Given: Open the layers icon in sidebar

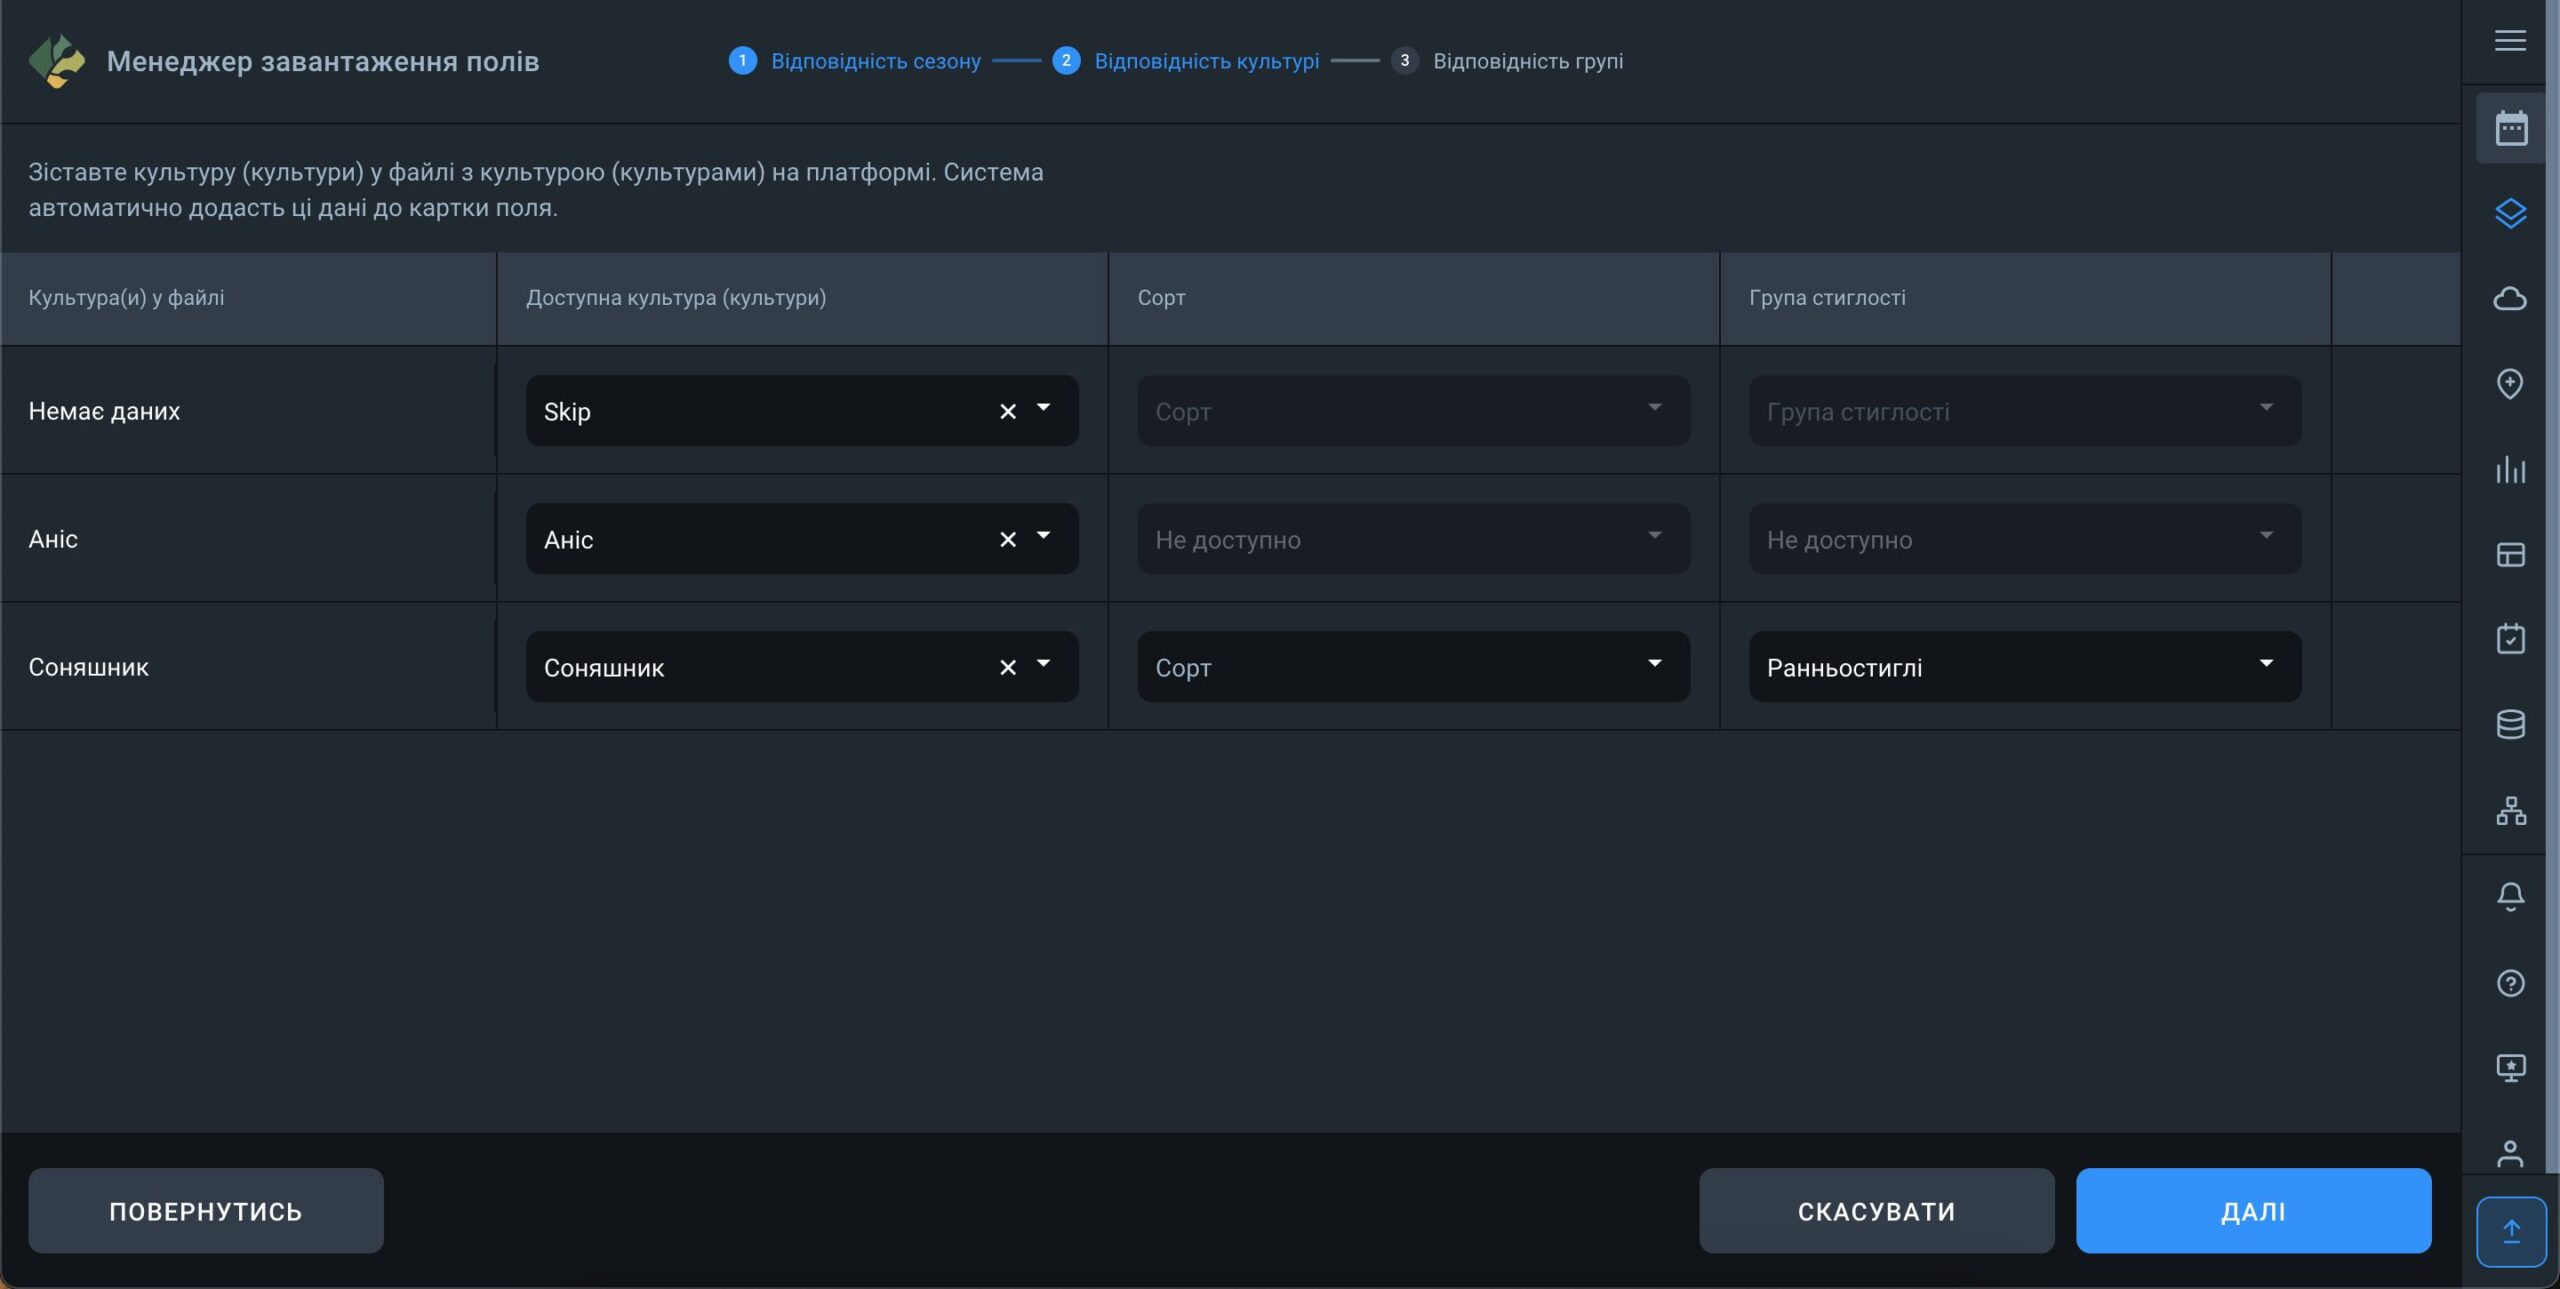Looking at the screenshot, I should [2510, 213].
